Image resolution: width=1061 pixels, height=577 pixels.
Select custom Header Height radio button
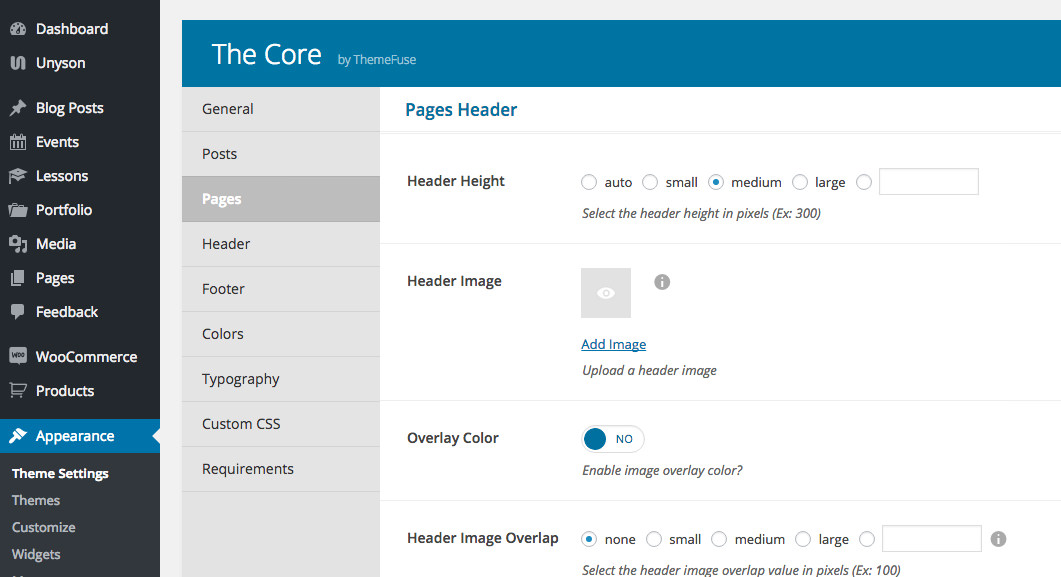click(x=863, y=182)
